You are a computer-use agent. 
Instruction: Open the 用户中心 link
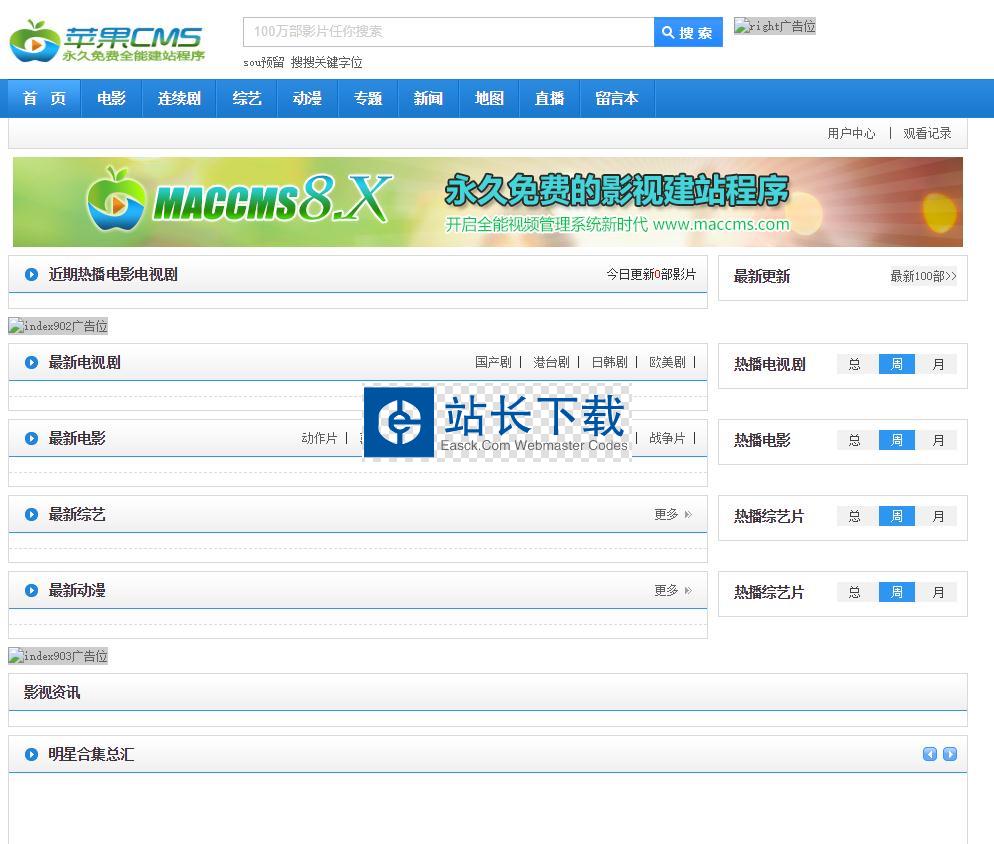click(x=851, y=133)
